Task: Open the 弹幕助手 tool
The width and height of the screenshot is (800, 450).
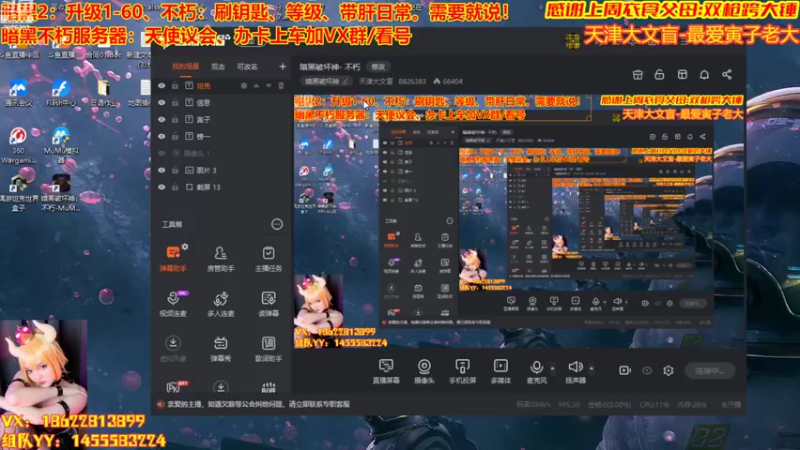Action: (173, 258)
